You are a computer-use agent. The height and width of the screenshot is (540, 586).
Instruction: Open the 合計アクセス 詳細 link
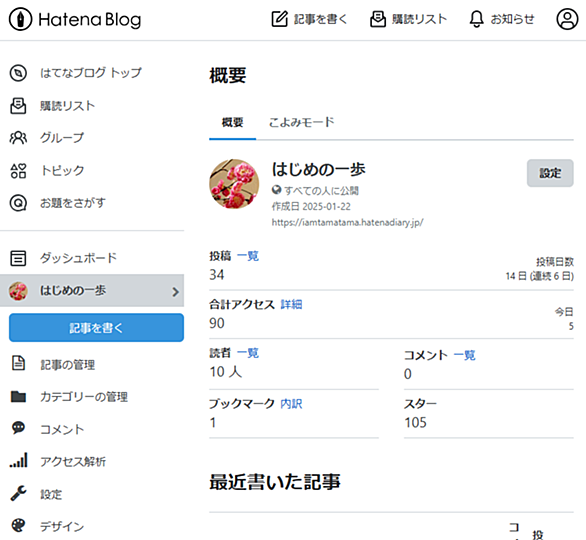point(292,305)
